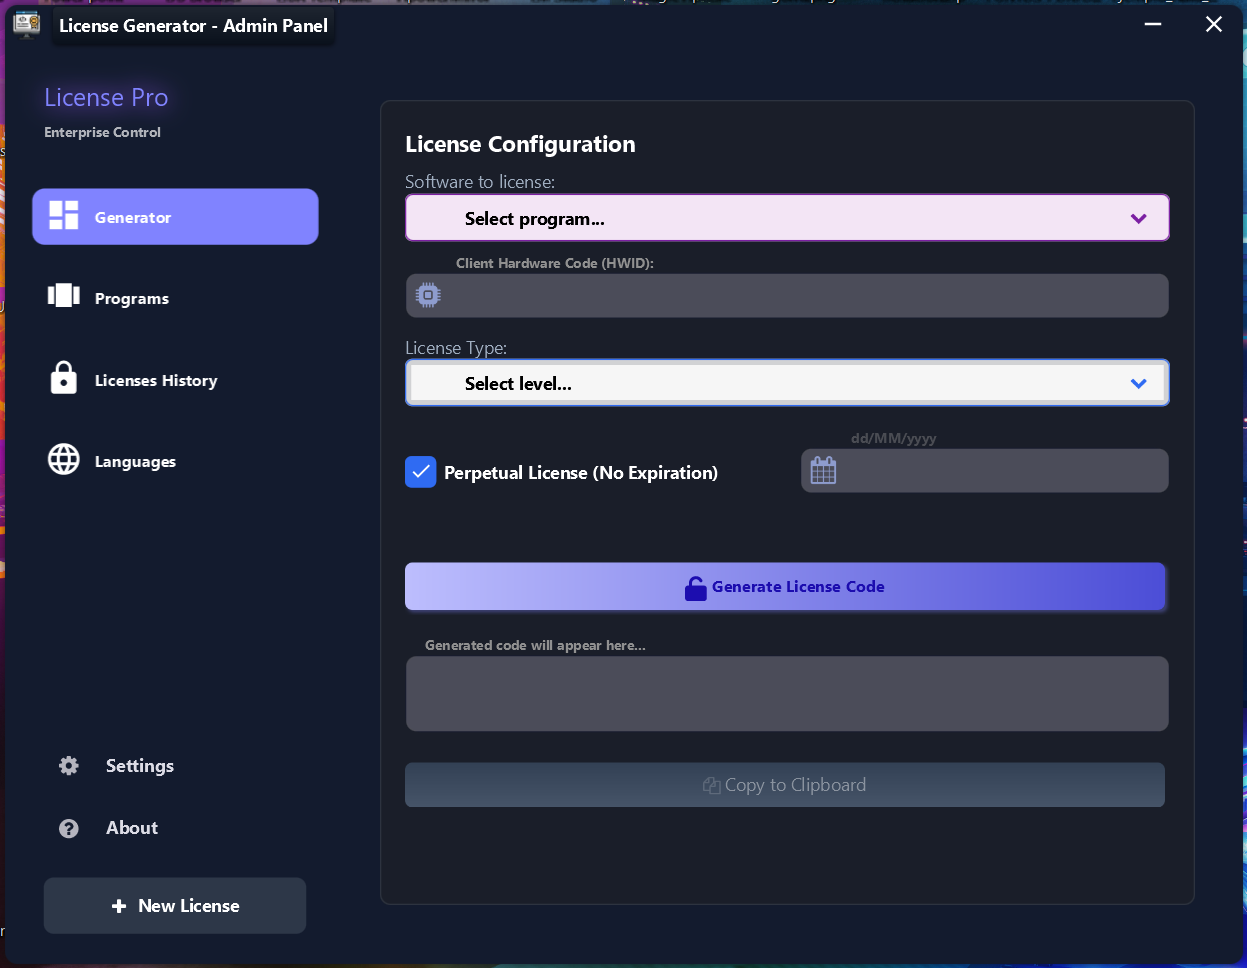1247x968 pixels.
Task: Switch to Languages page
Action: click(175, 461)
